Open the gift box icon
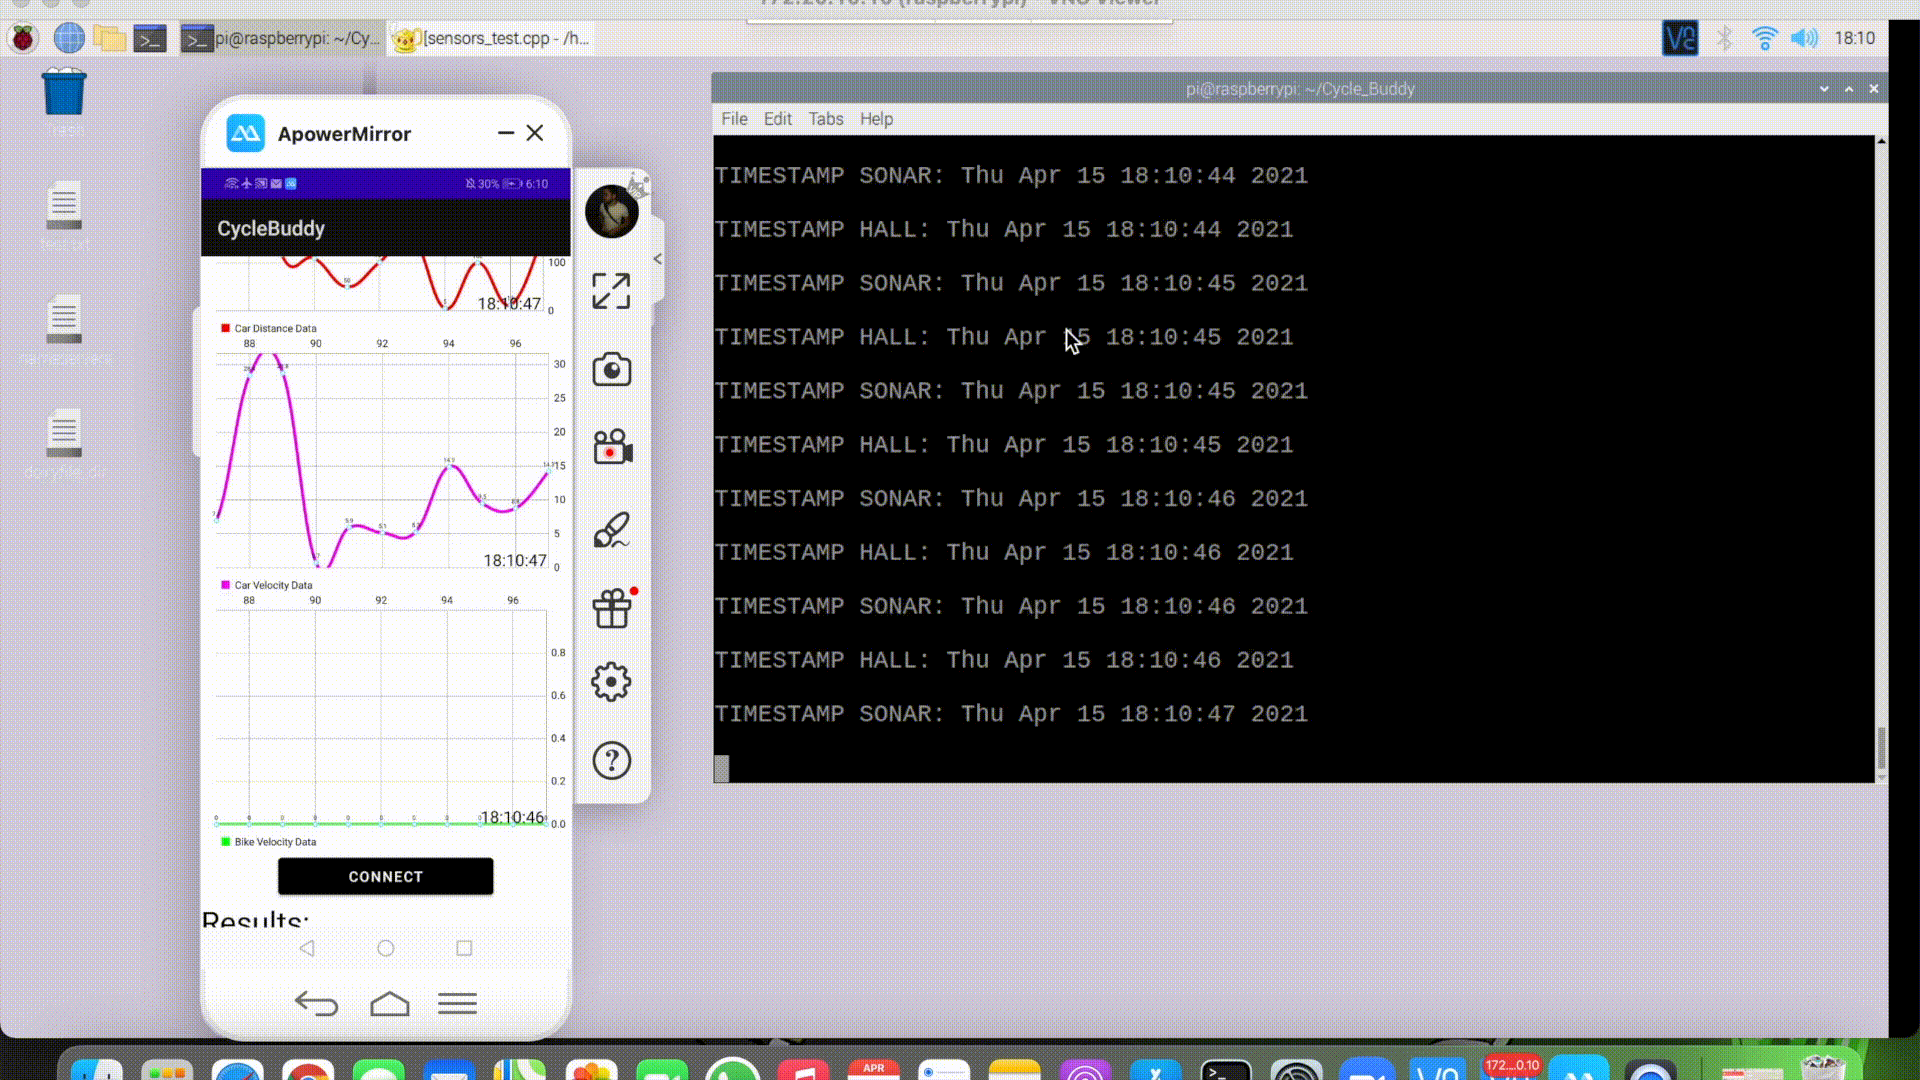The height and width of the screenshot is (1080, 1920). click(612, 608)
